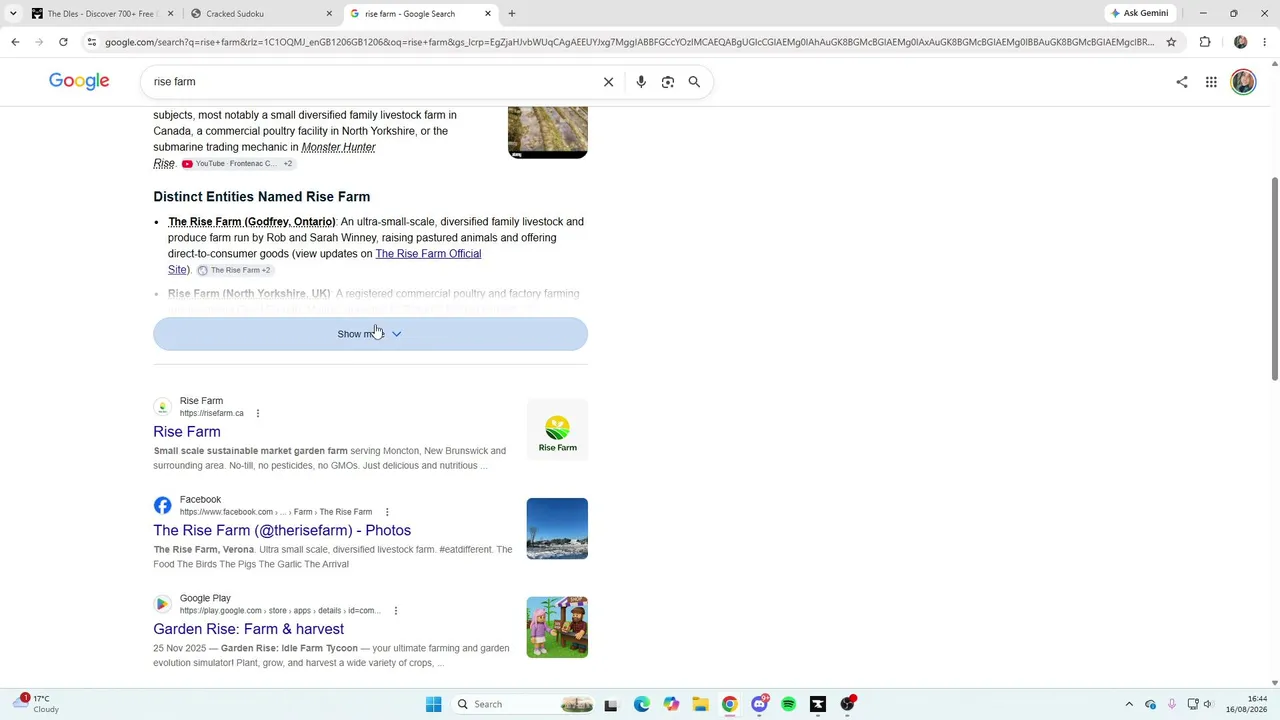Share this search results page

tap(1182, 82)
